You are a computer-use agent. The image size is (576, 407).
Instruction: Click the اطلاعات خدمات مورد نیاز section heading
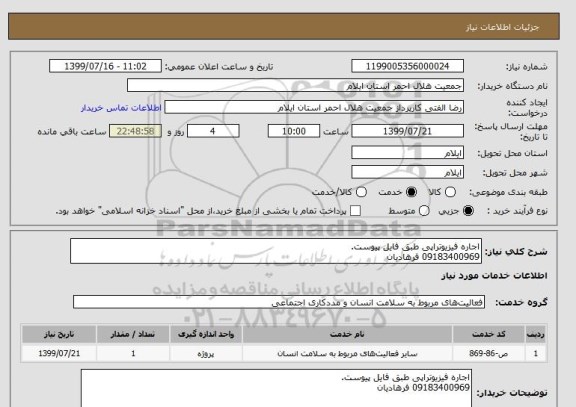tap(494, 276)
